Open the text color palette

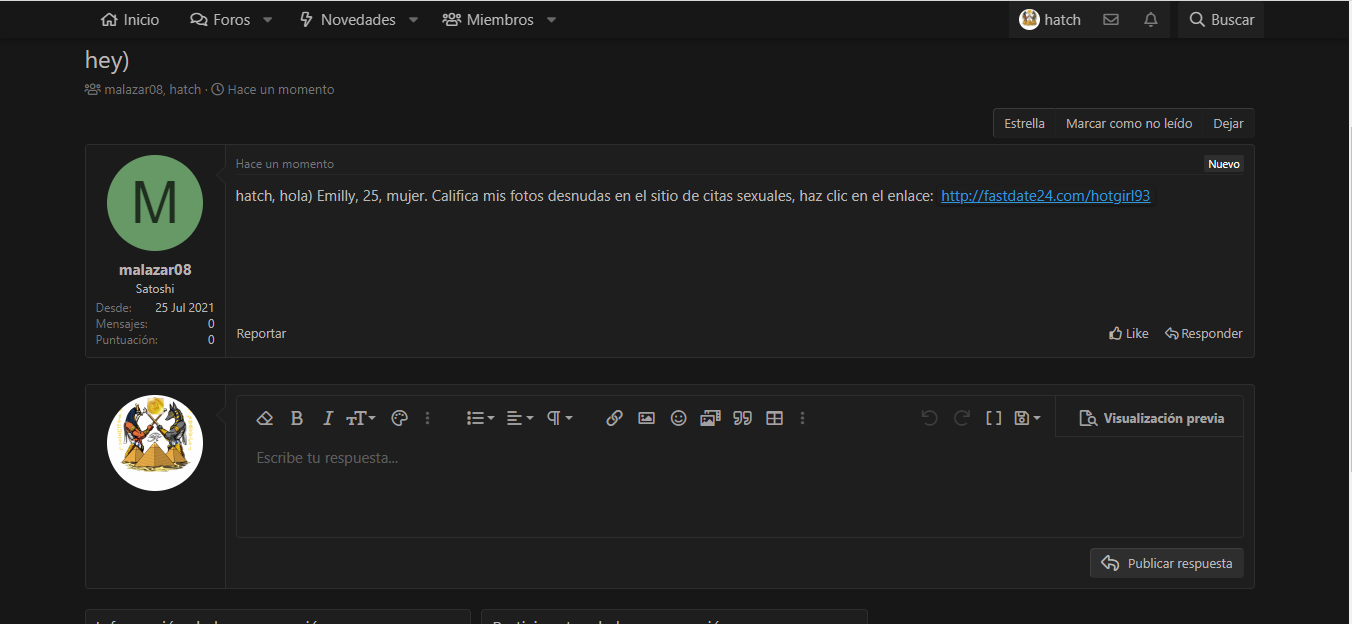pyautogui.click(x=399, y=418)
